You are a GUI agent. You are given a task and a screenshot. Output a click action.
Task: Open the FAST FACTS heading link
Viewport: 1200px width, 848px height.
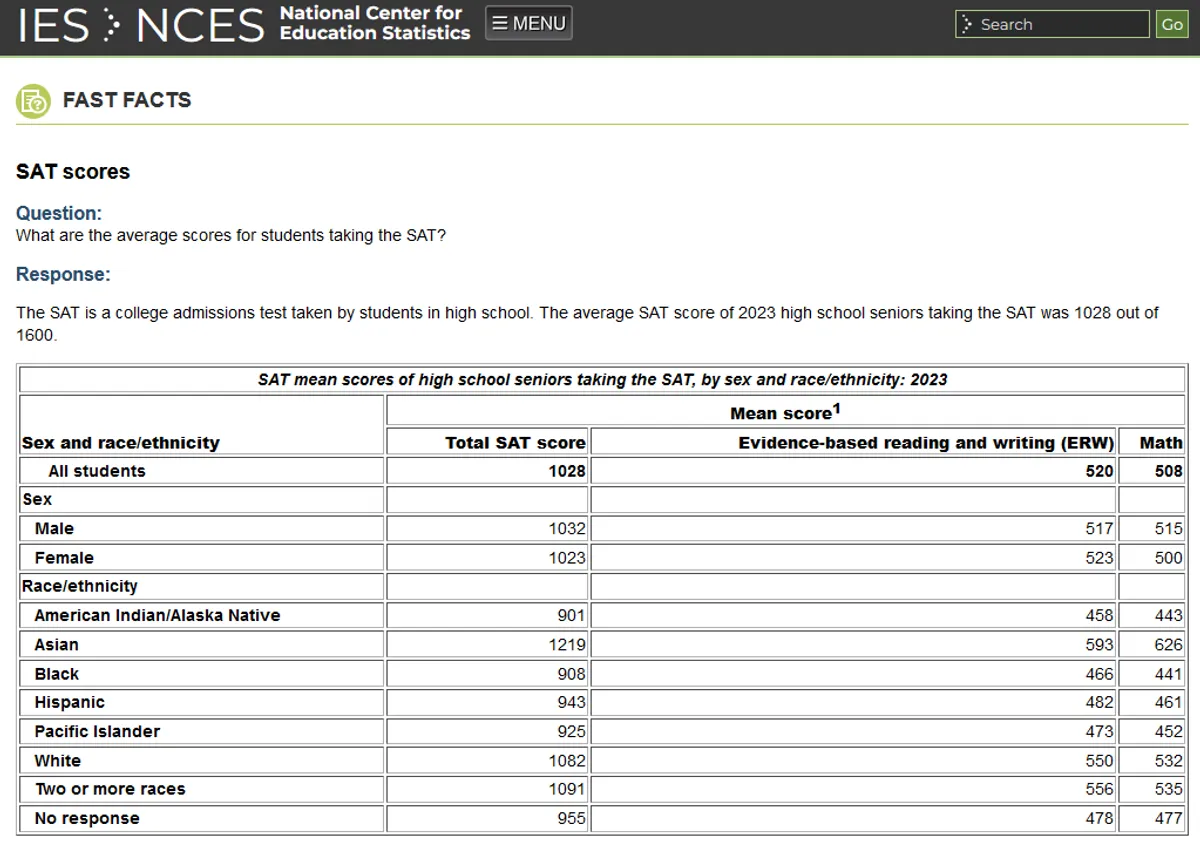coord(126,100)
